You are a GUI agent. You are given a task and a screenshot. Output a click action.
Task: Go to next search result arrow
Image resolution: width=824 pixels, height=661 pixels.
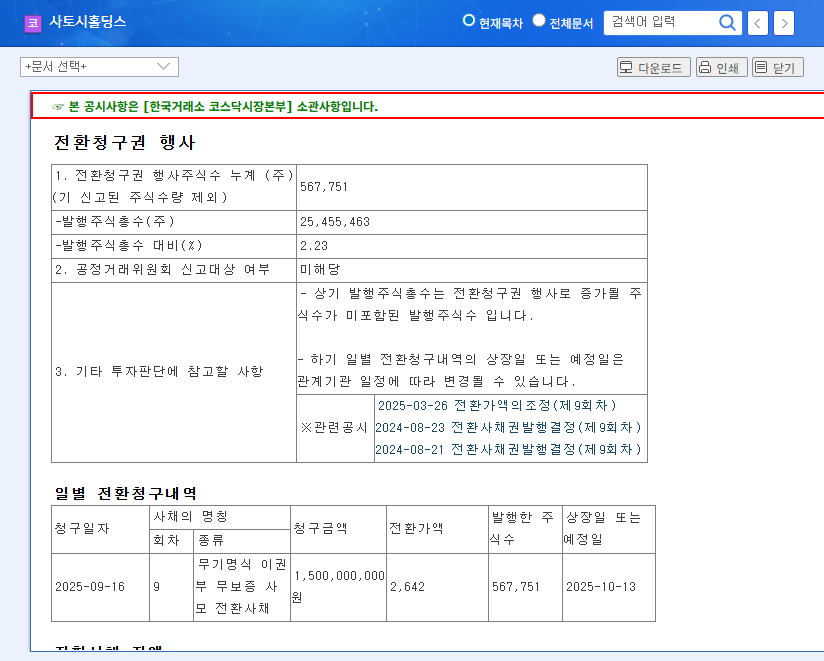click(784, 23)
